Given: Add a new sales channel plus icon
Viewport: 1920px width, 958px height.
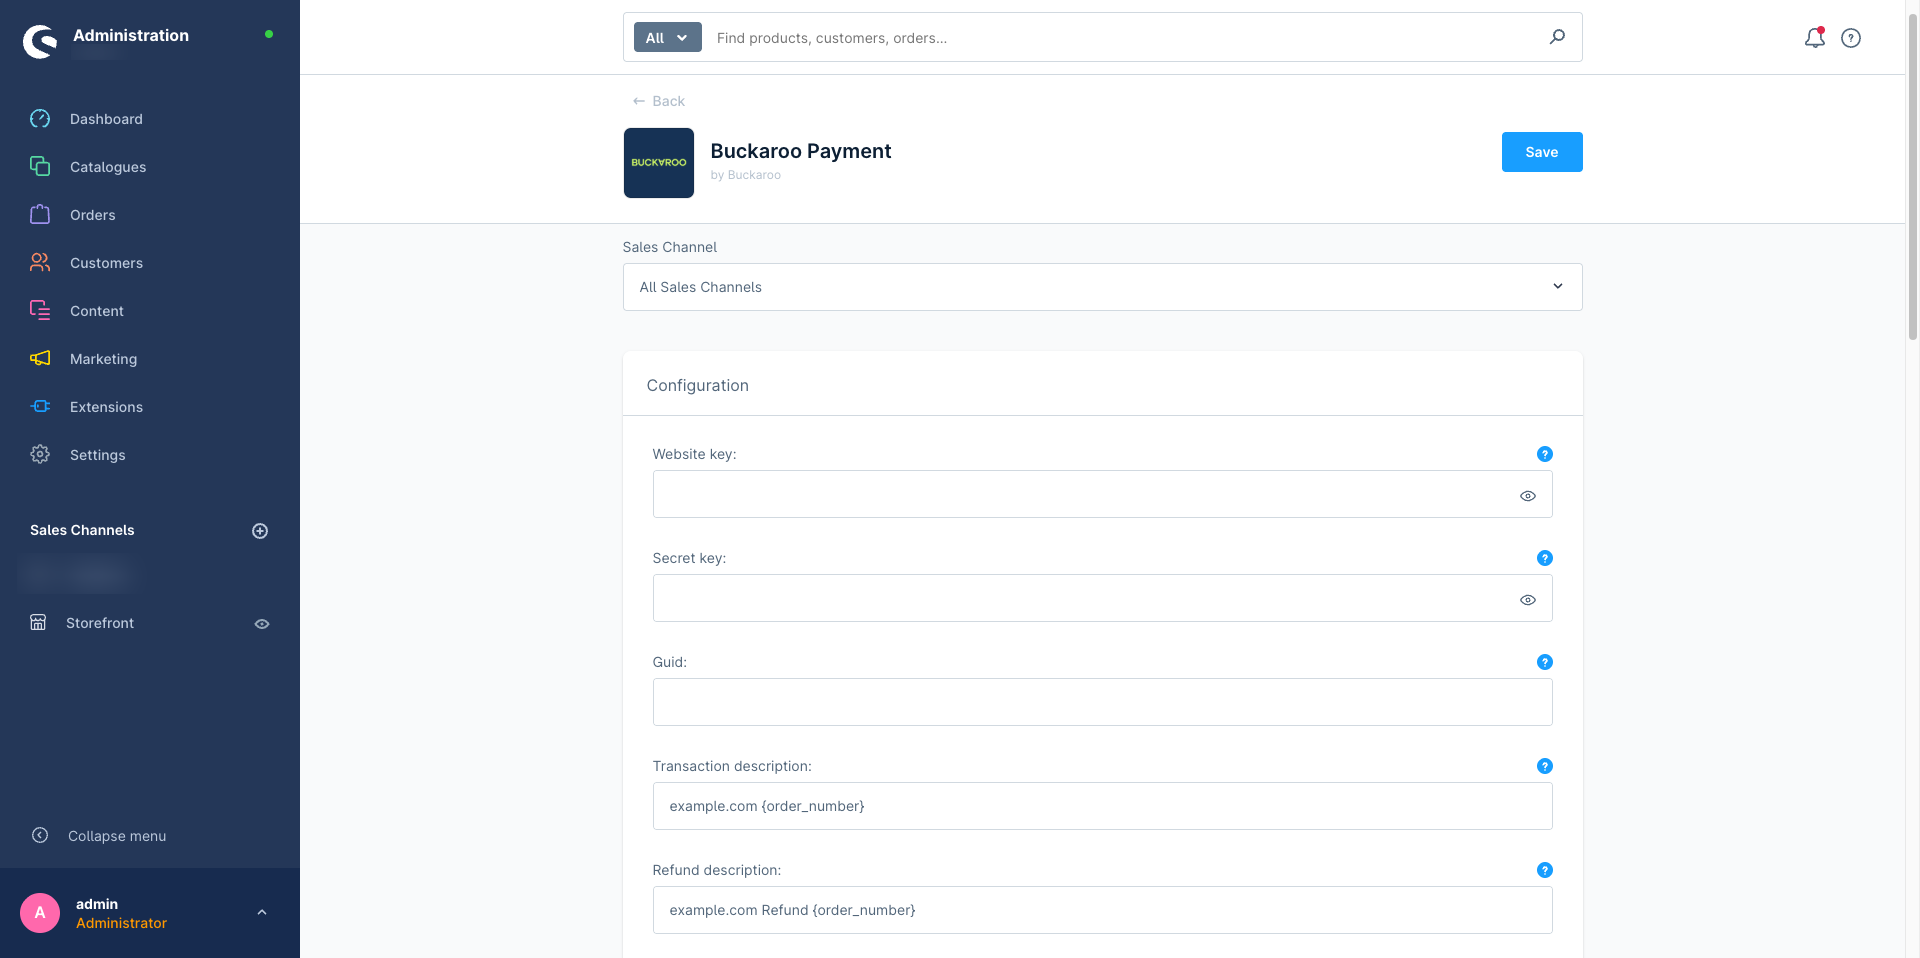Looking at the screenshot, I should pyautogui.click(x=260, y=531).
